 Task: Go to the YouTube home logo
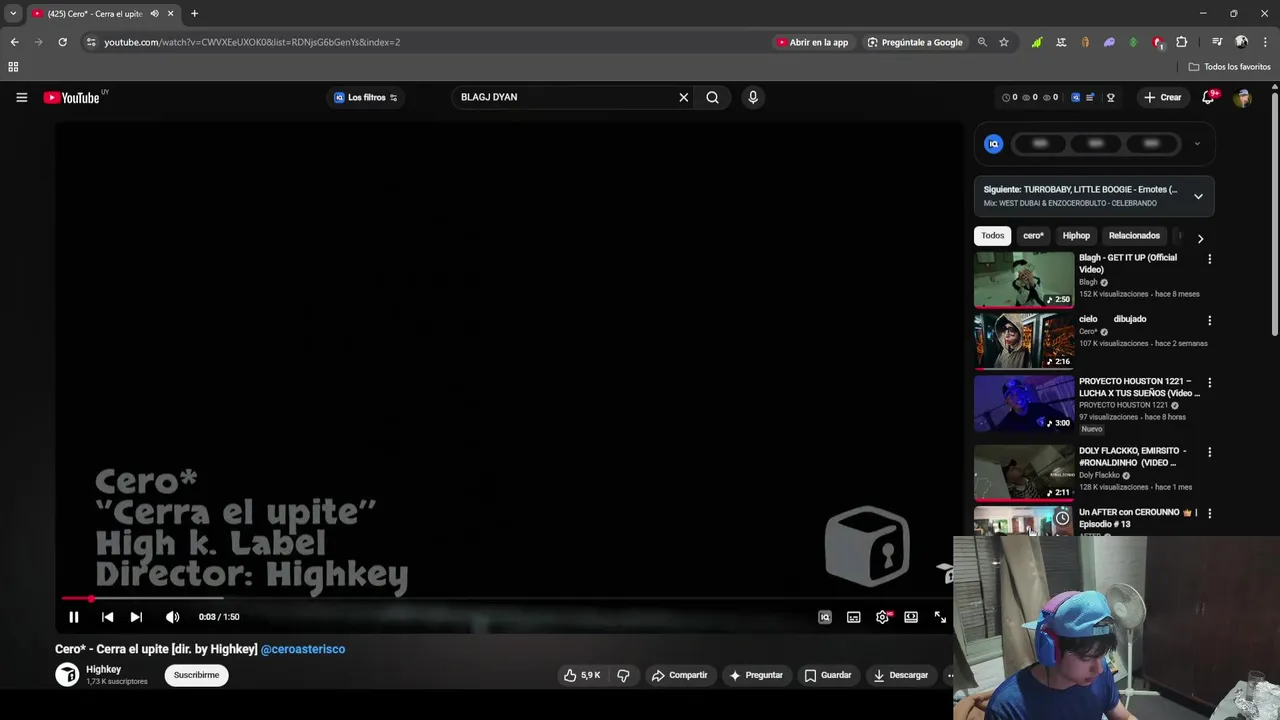pos(72,97)
